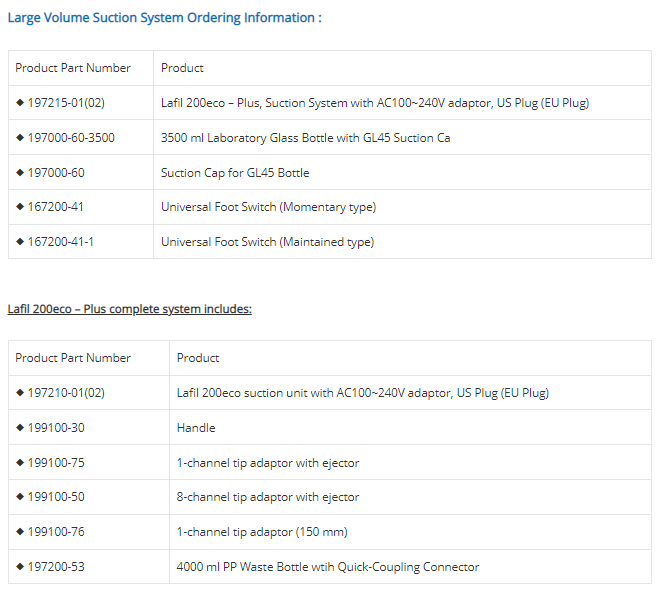Click the Handle product entry

click(196, 428)
